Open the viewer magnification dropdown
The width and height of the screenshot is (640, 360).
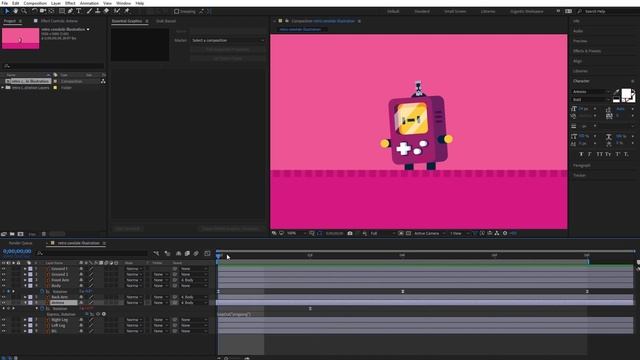(x=297, y=233)
